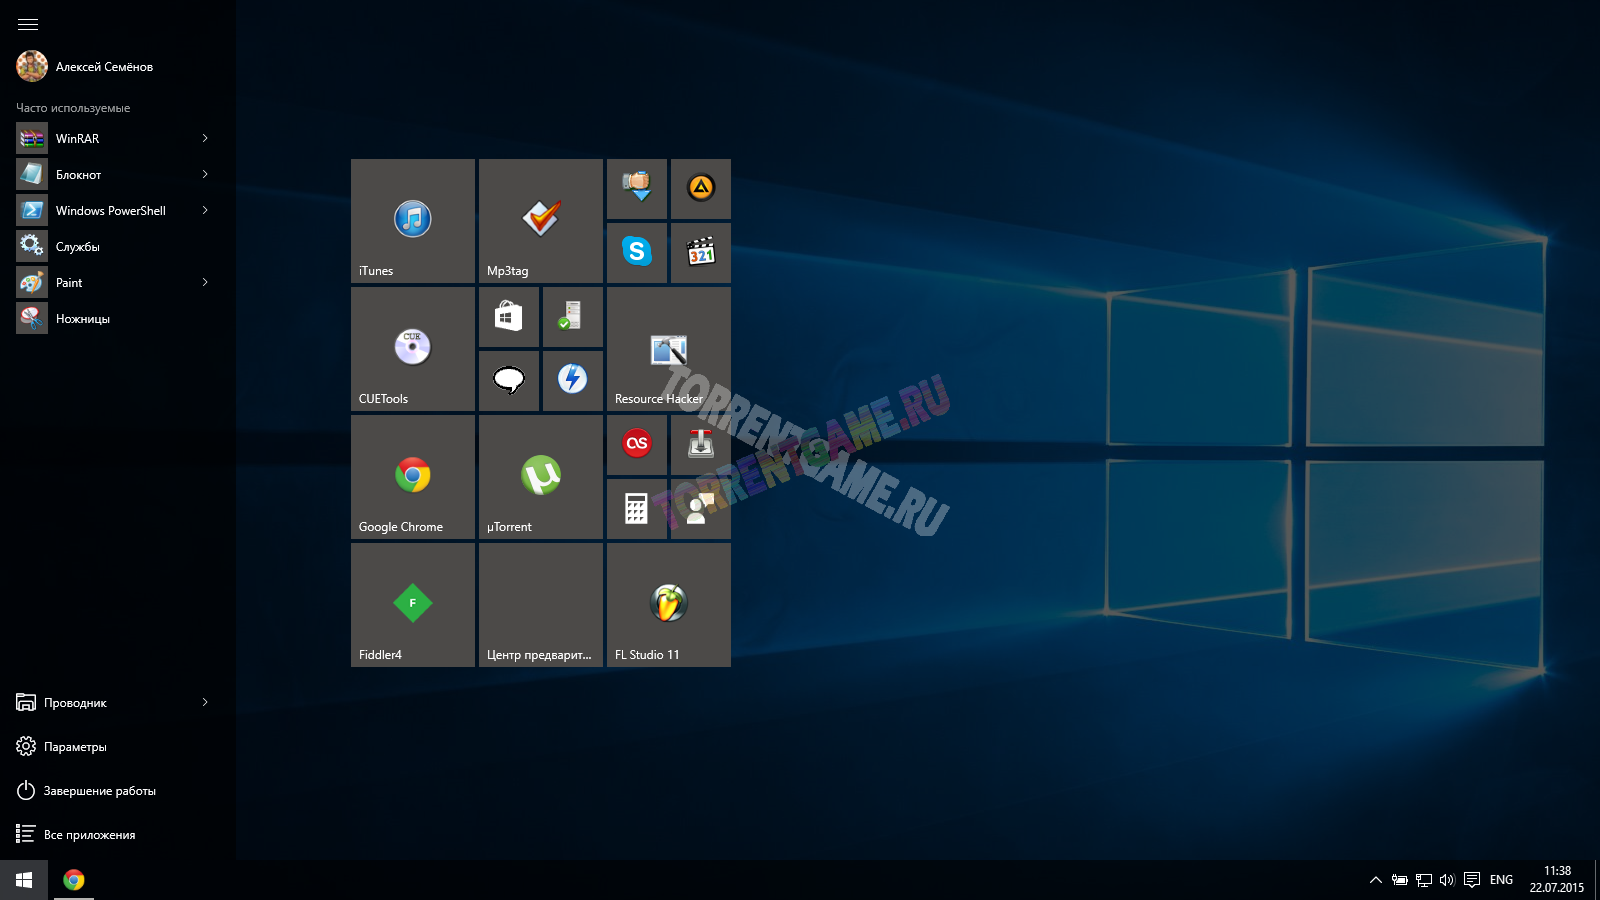Open the iTunes tile

click(x=412, y=220)
